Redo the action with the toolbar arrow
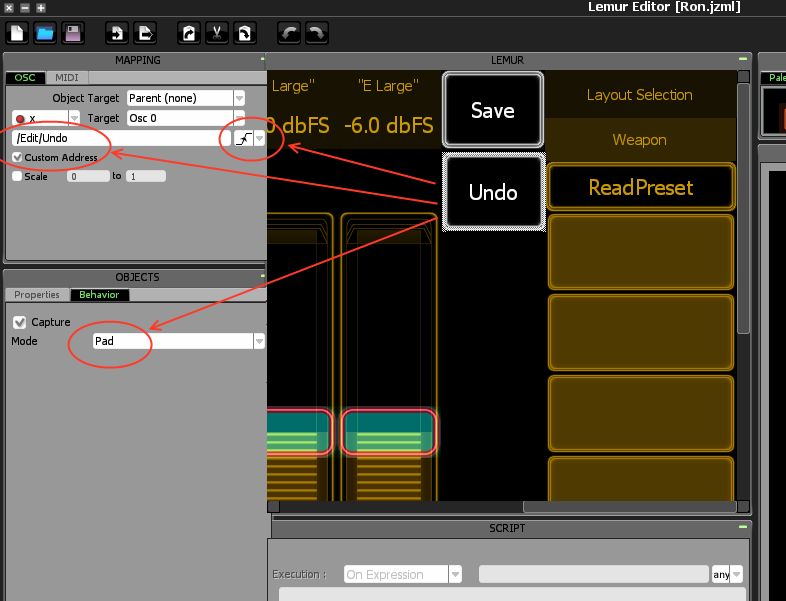This screenshot has width=786, height=601. click(317, 34)
